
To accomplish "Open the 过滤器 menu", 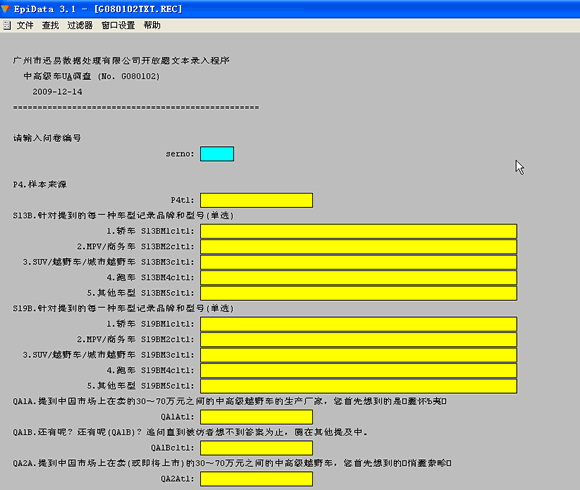I will [x=80, y=25].
